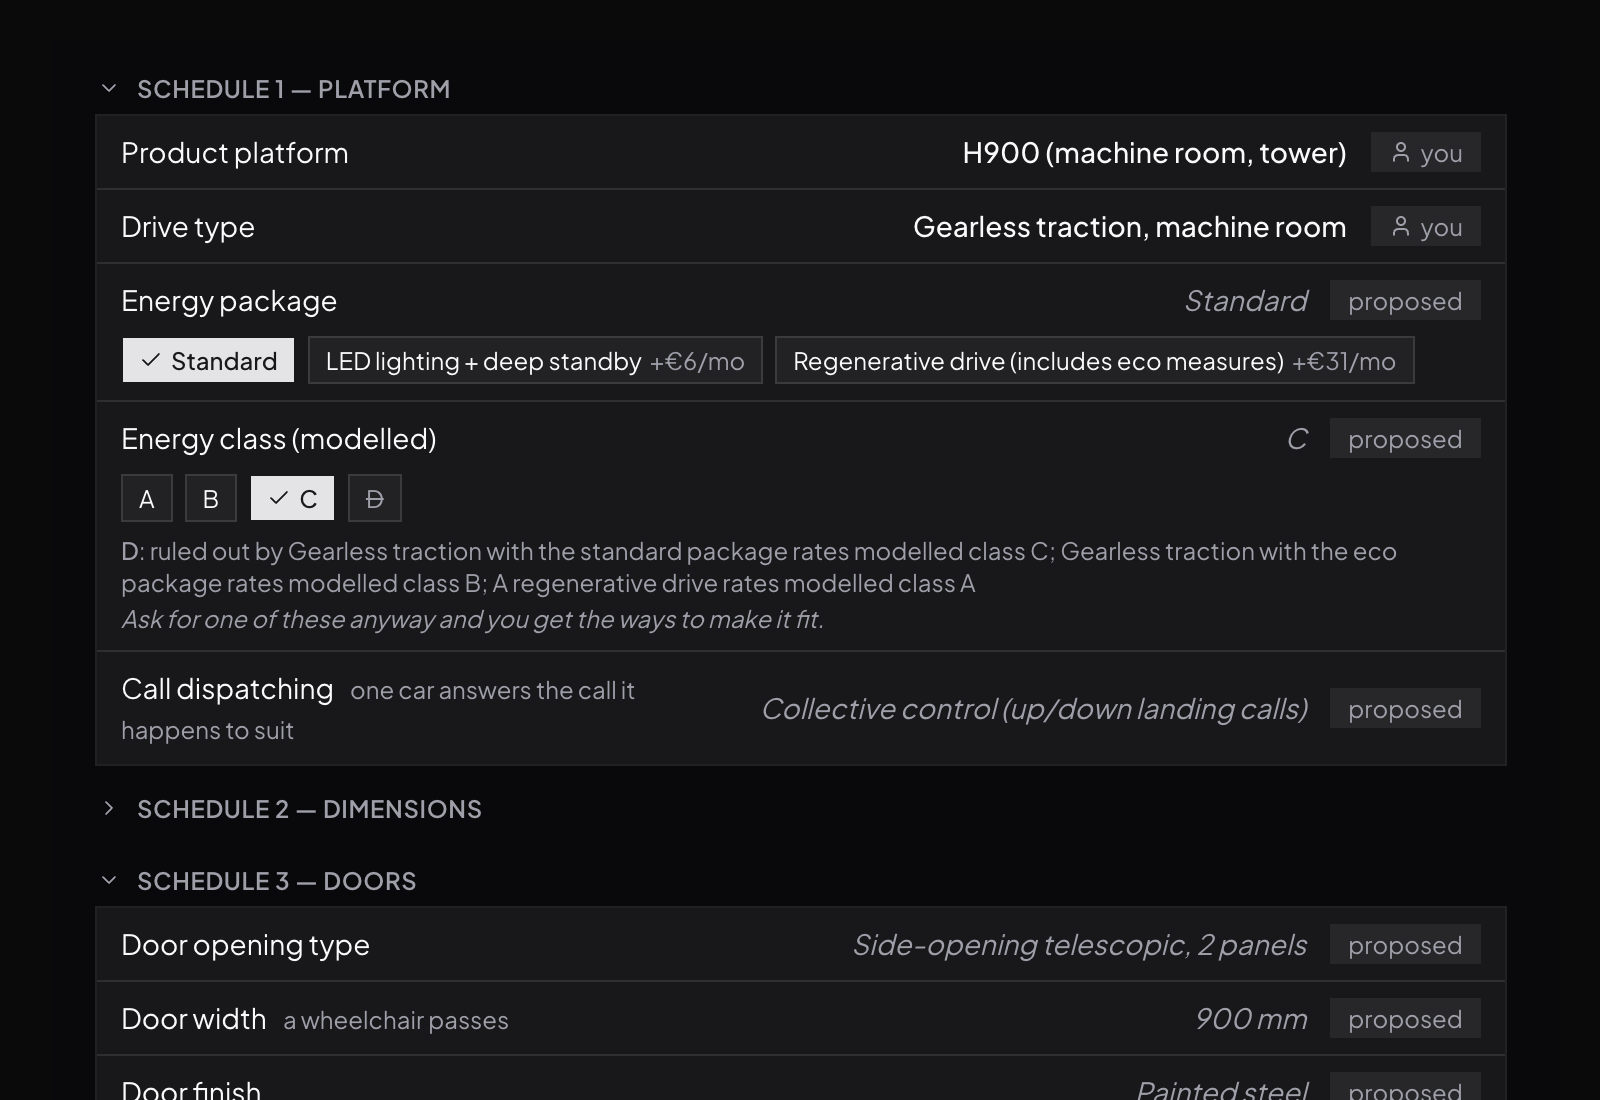Click 'you' badge on Product platform row

pos(1426,153)
